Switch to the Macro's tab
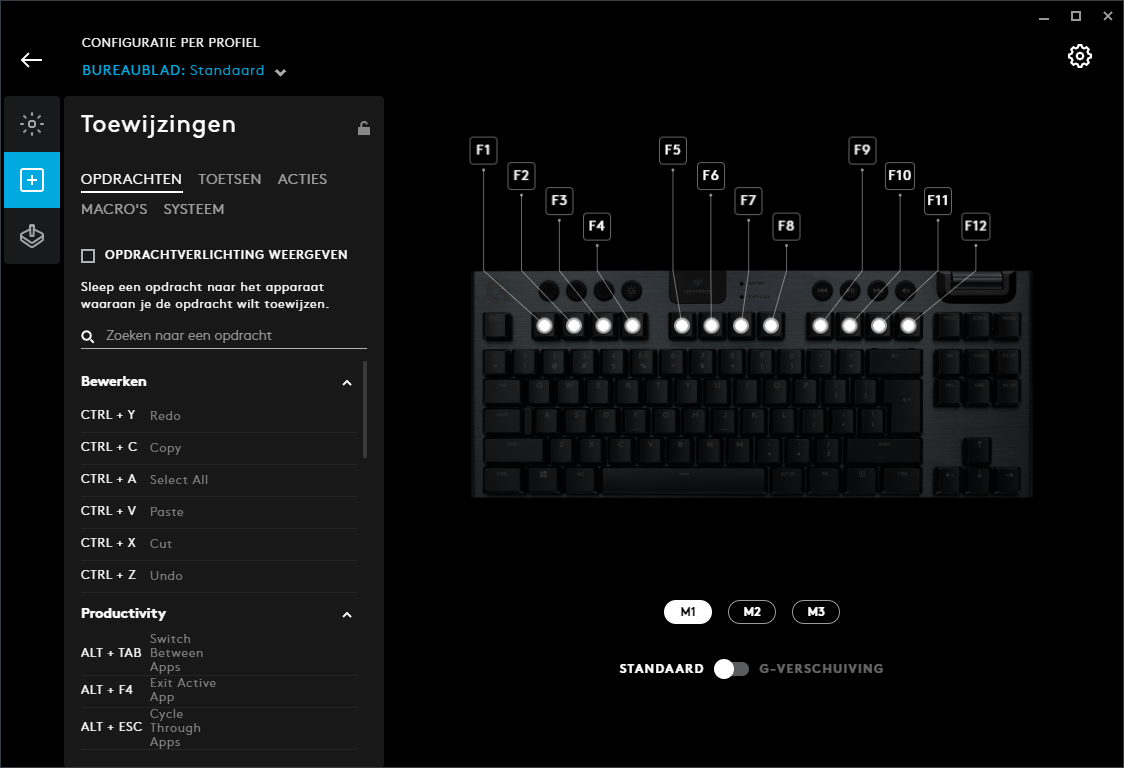Viewport: 1124px width, 768px height. 114,209
